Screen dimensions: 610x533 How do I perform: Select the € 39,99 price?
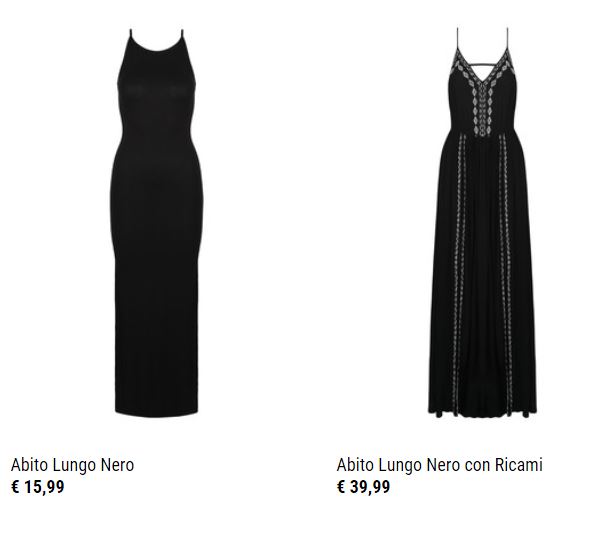coord(363,487)
